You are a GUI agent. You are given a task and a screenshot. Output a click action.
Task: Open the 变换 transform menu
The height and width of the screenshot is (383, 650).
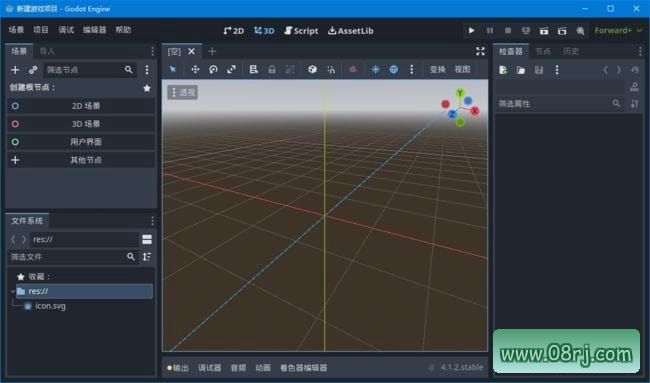pyautogui.click(x=437, y=69)
